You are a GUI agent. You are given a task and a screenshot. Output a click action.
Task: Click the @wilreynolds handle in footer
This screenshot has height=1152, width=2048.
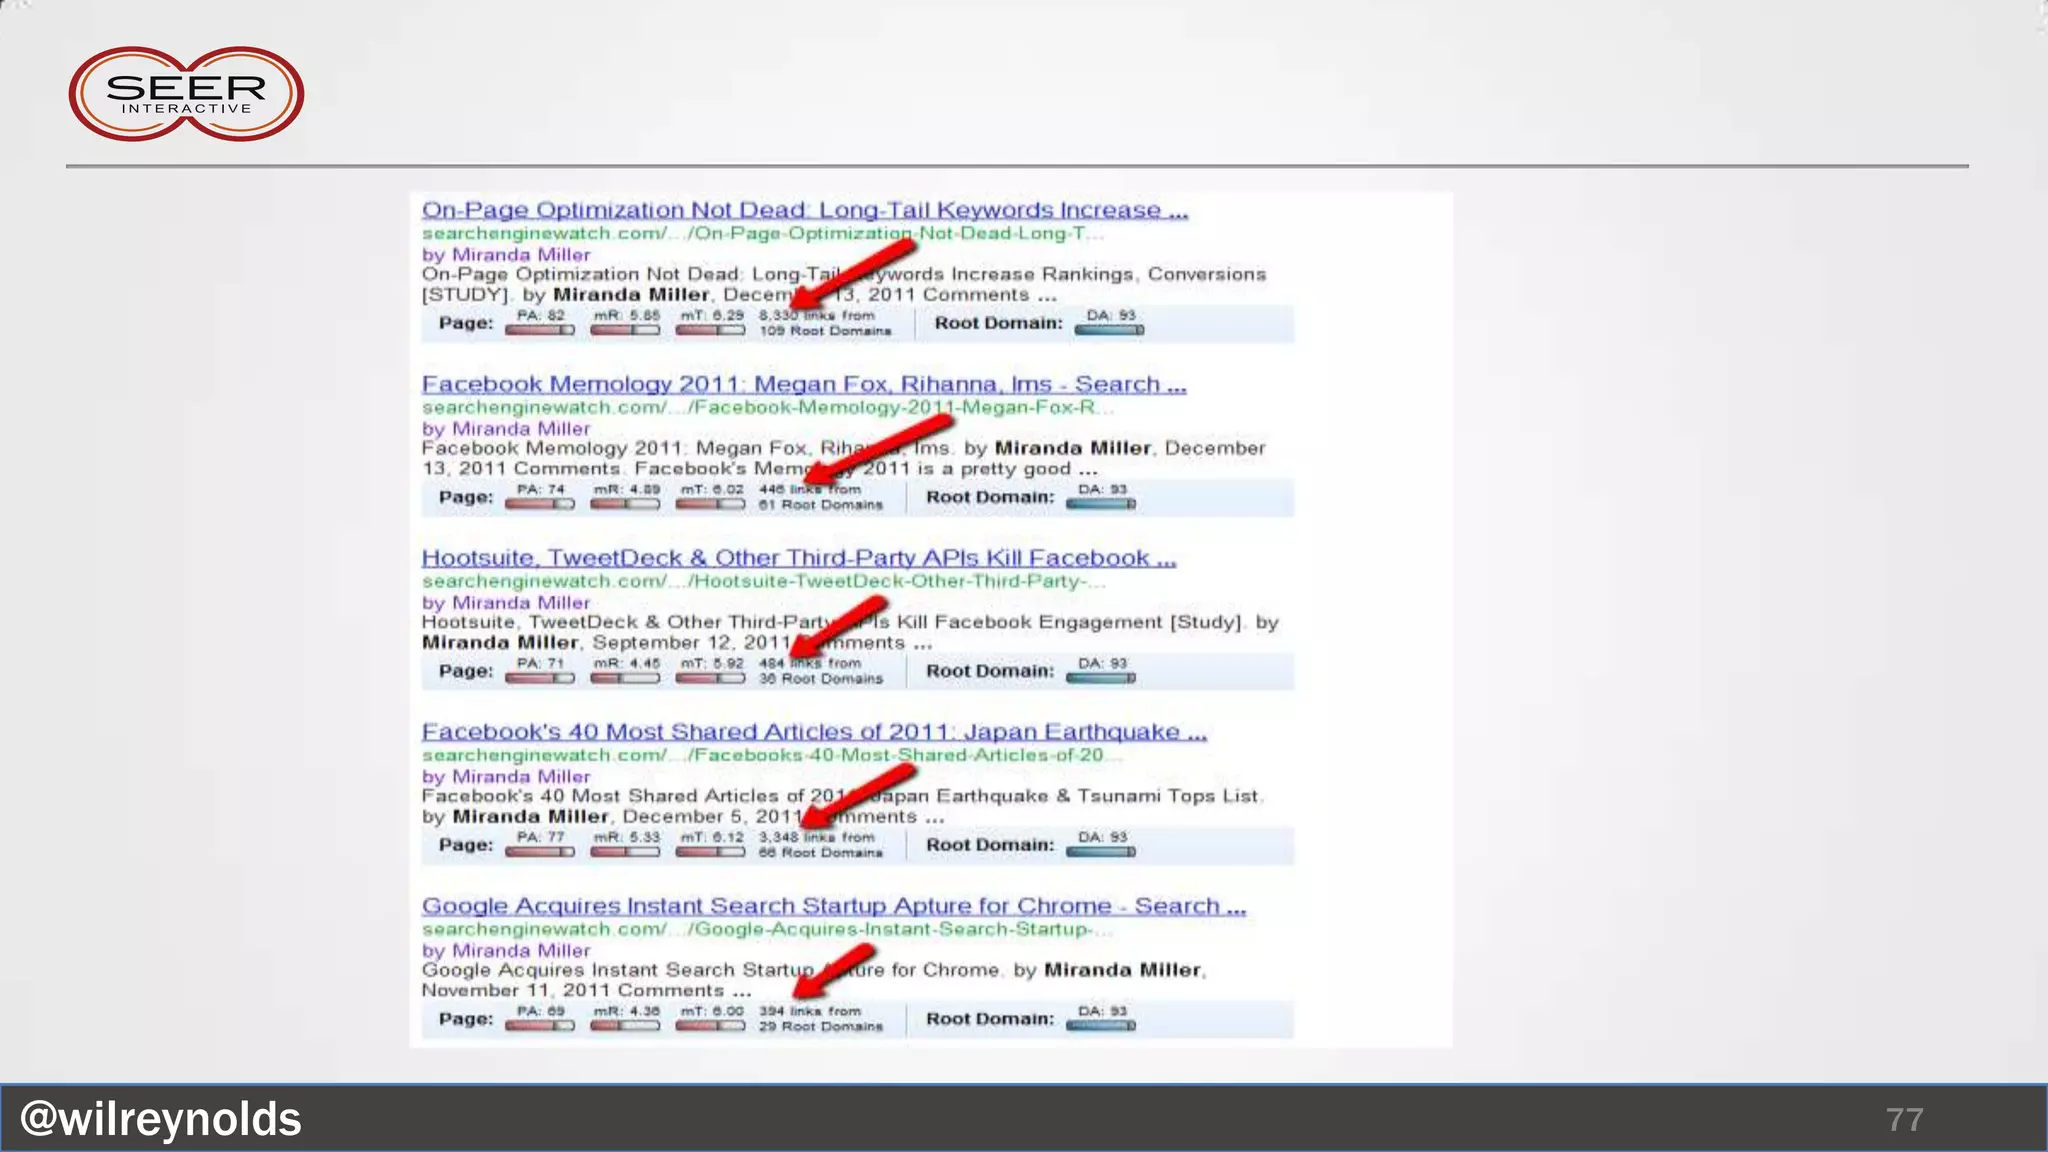tap(161, 1119)
